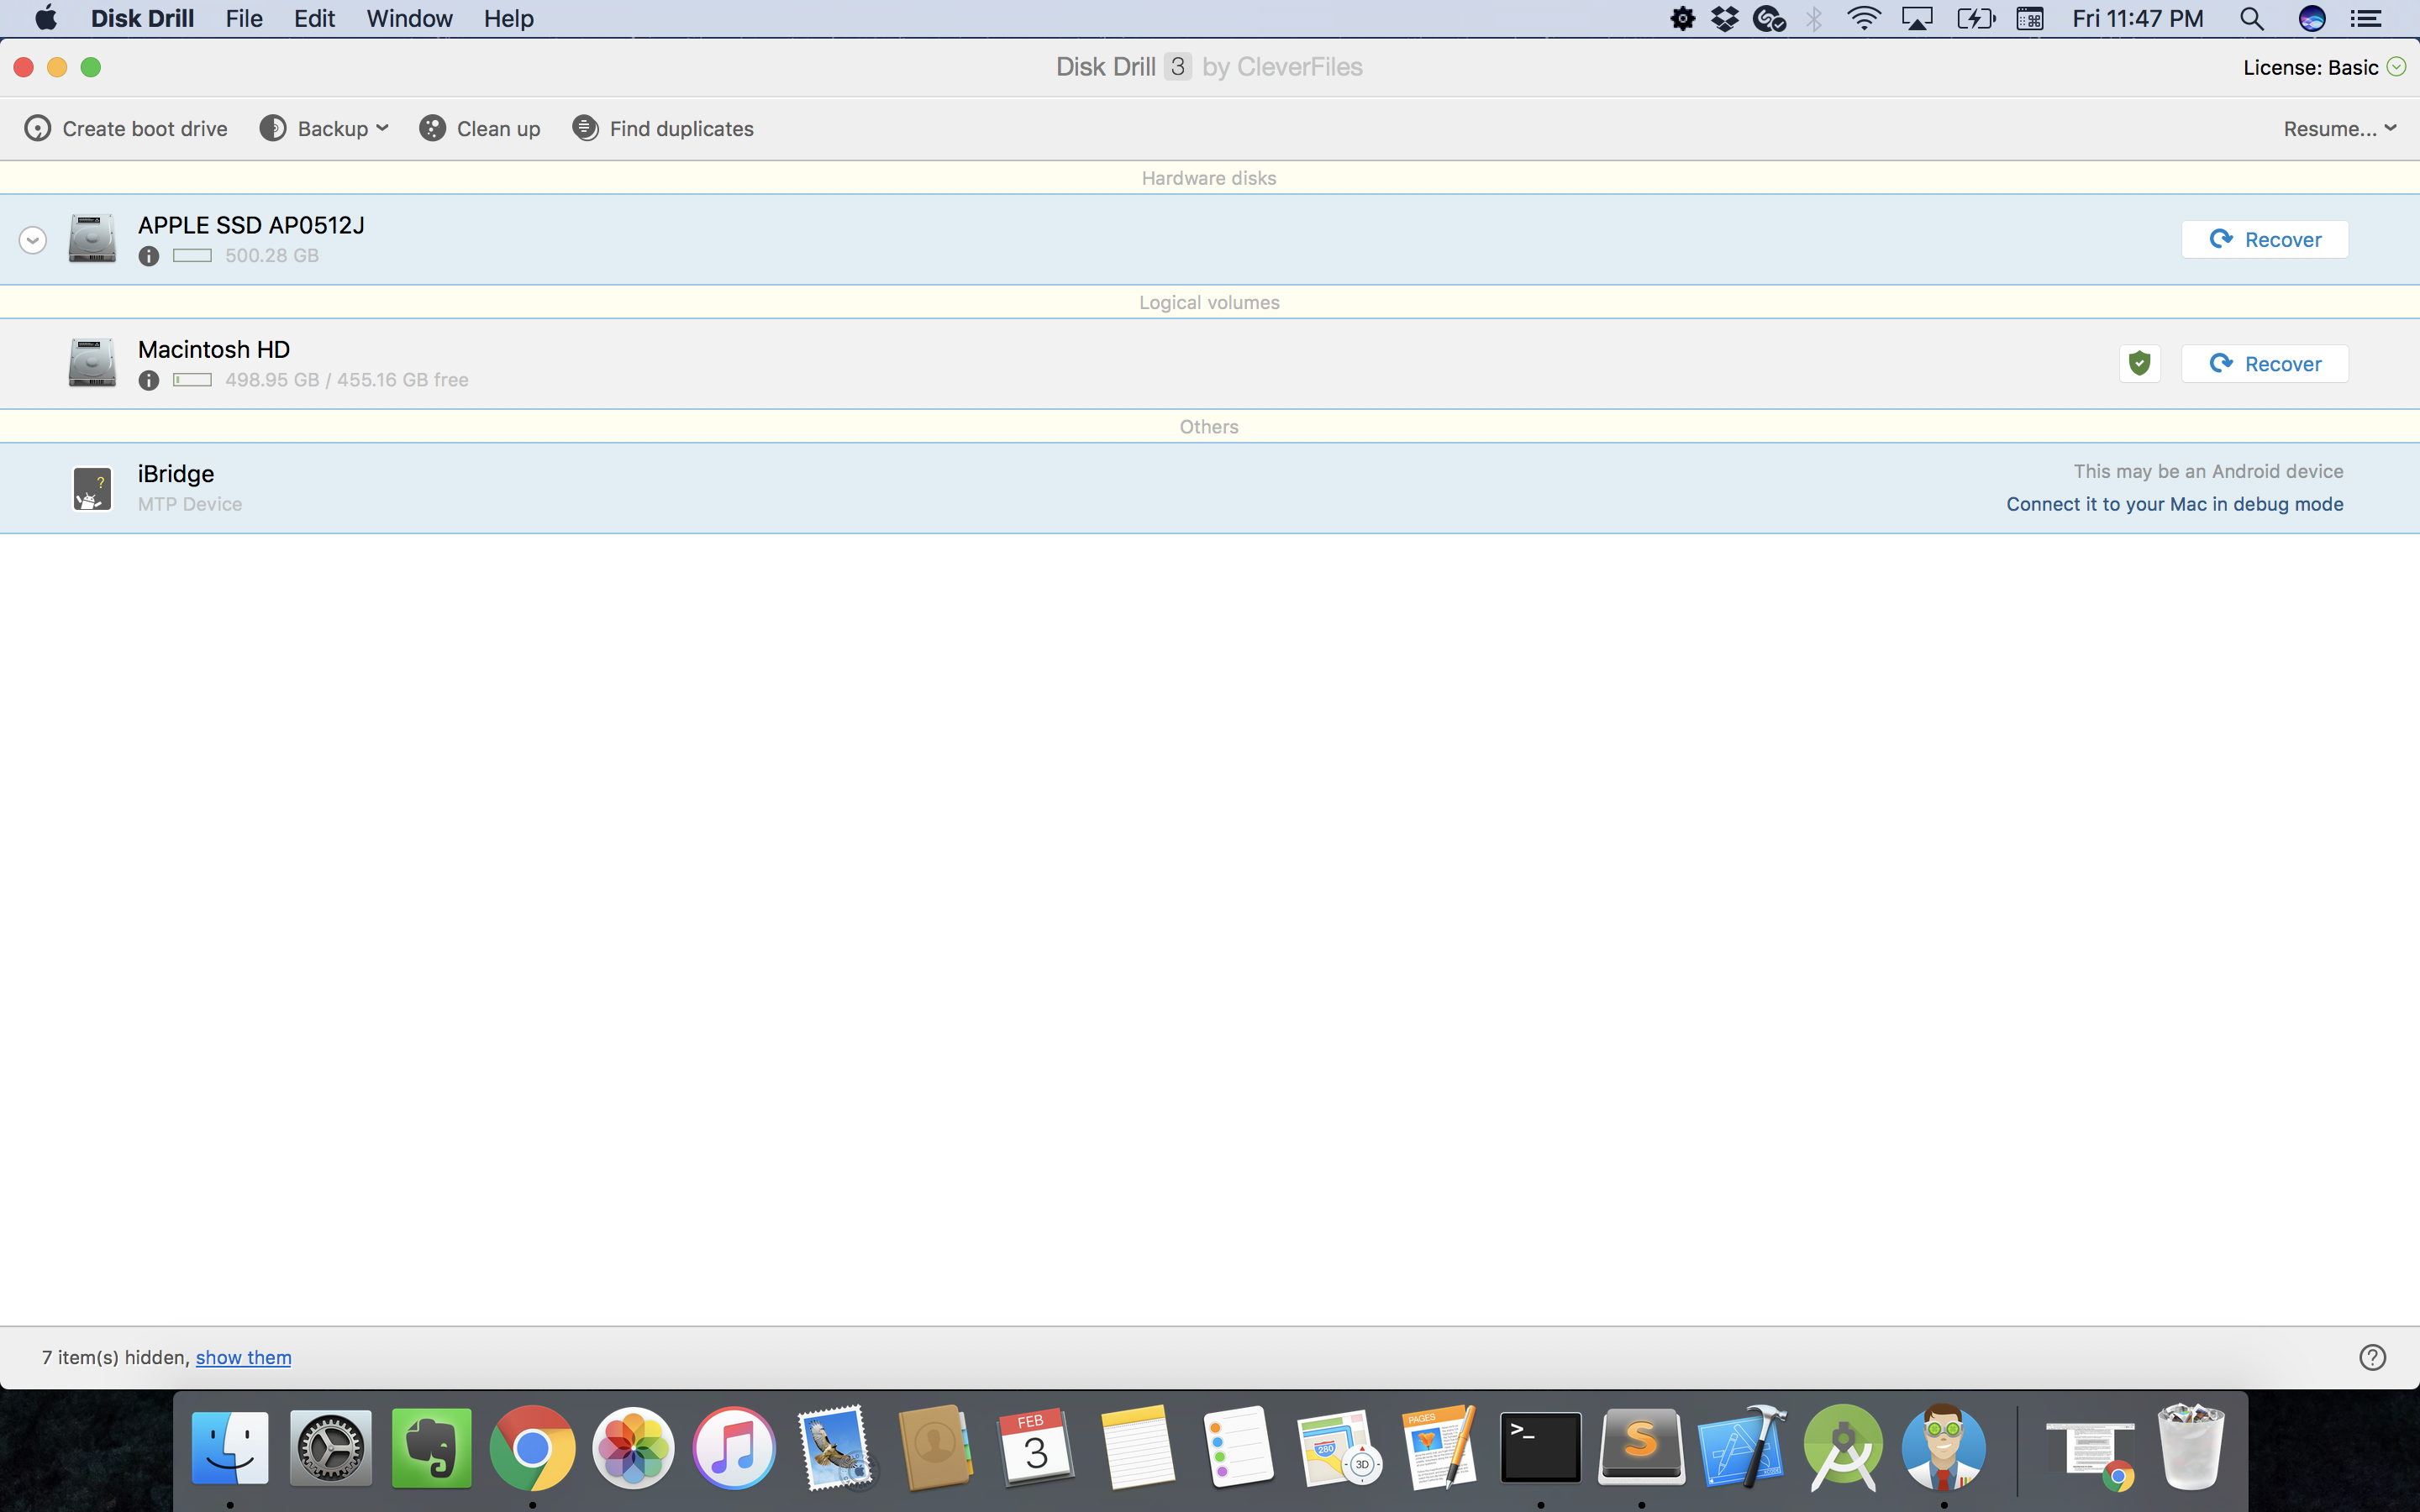Open iTunes from the Dock
This screenshot has width=2420, height=1512.
pyautogui.click(x=734, y=1447)
